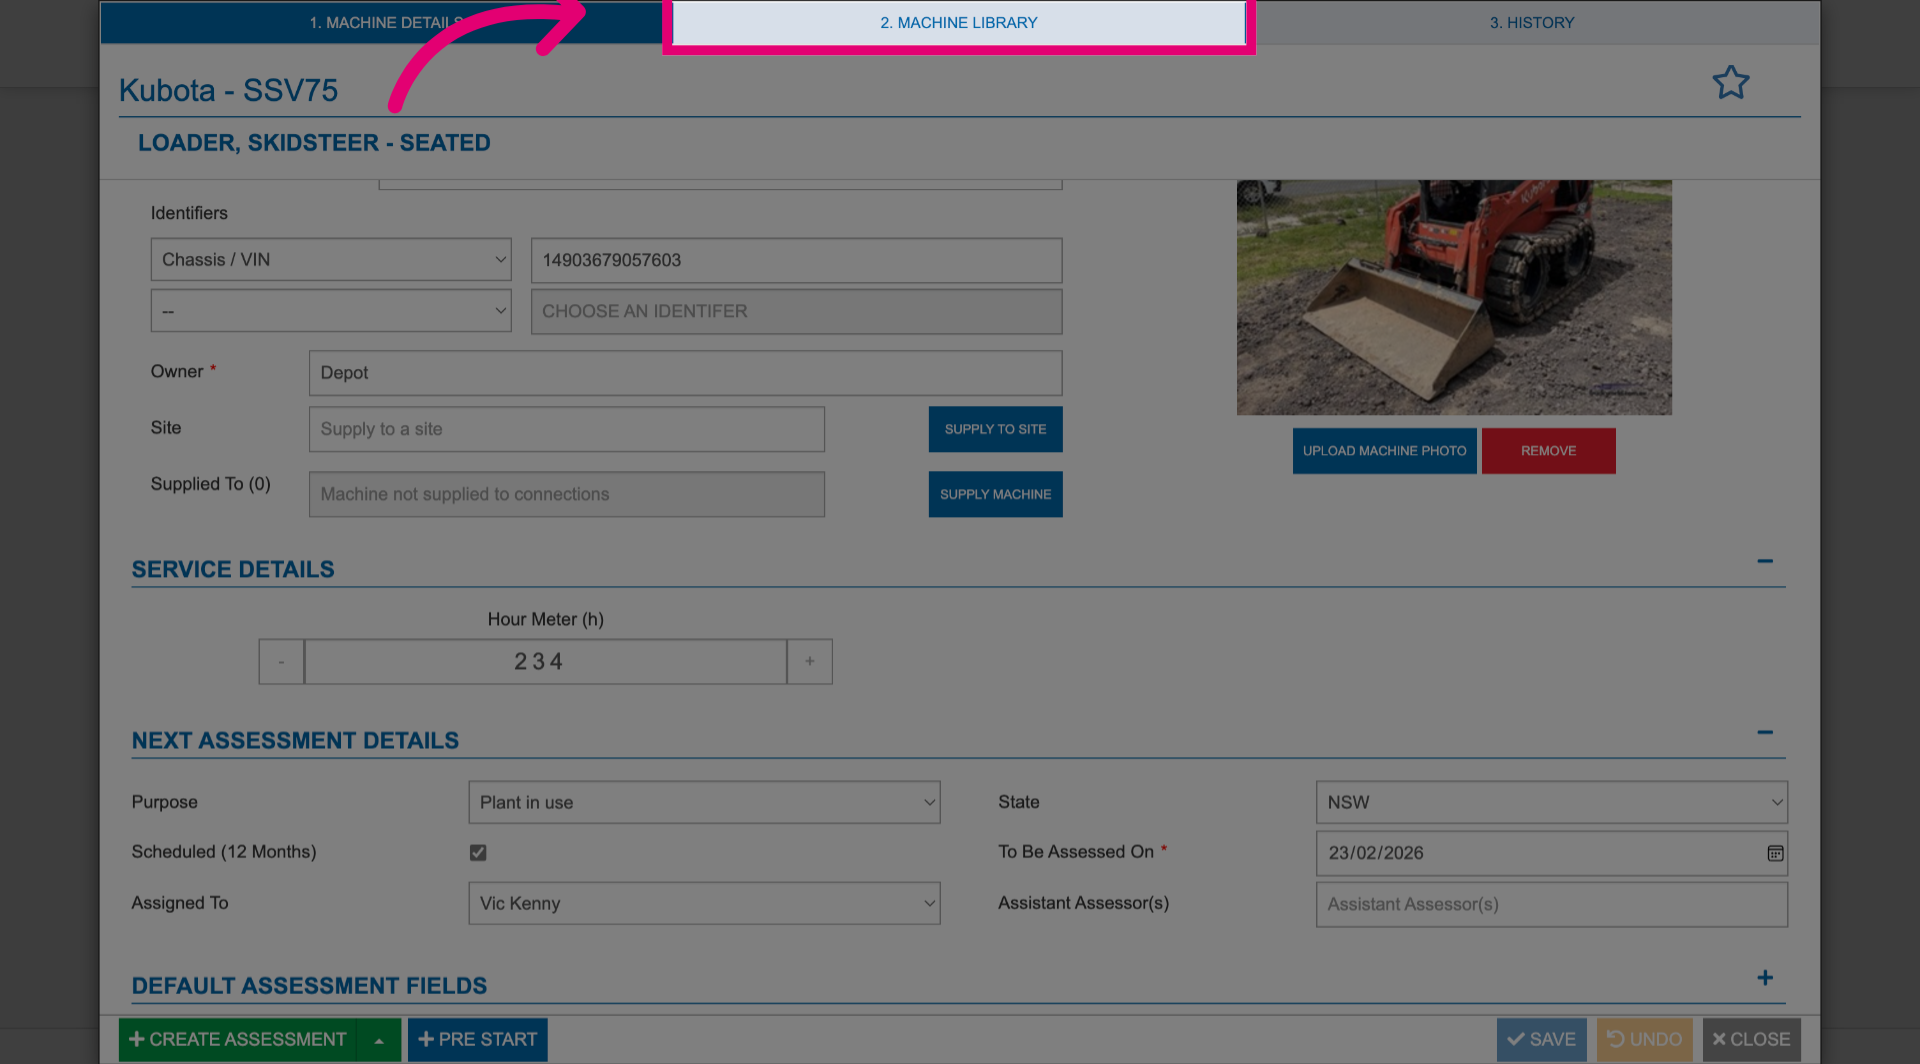Image resolution: width=1920 pixels, height=1064 pixels.
Task: Click Supply To Site button
Action: pyautogui.click(x=995, y=429)
